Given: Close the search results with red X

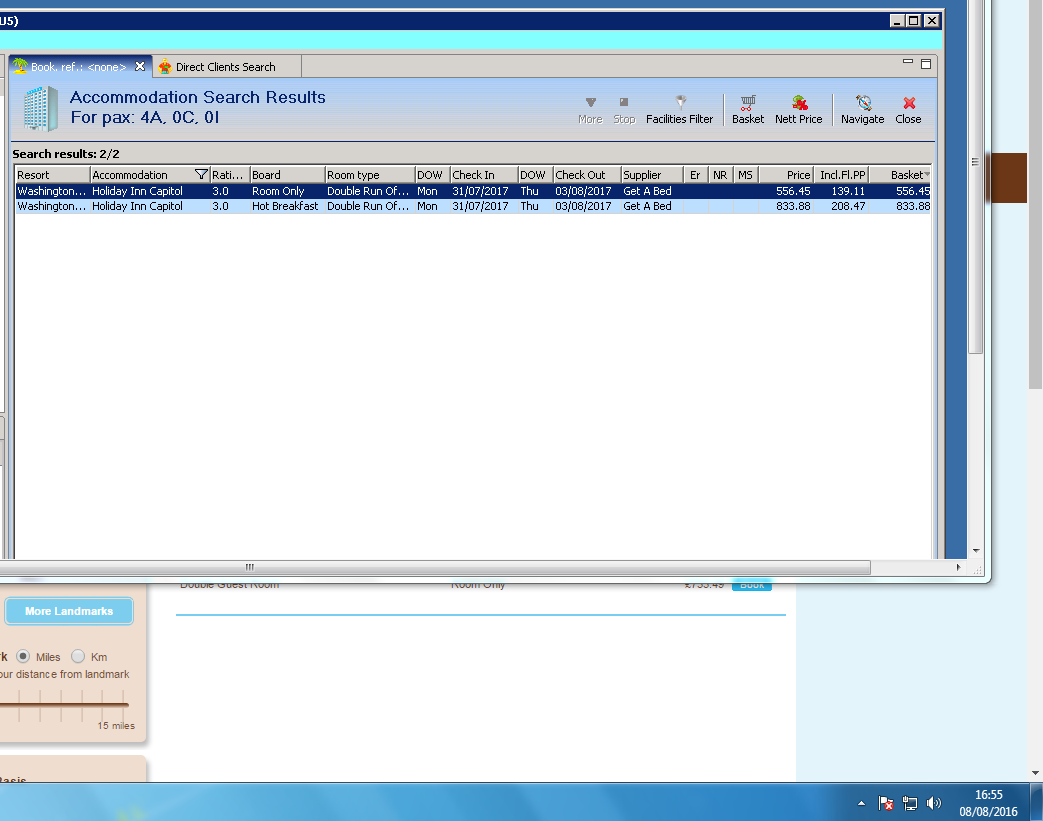Looking at the screenshot, I should [x=908, y=110].
